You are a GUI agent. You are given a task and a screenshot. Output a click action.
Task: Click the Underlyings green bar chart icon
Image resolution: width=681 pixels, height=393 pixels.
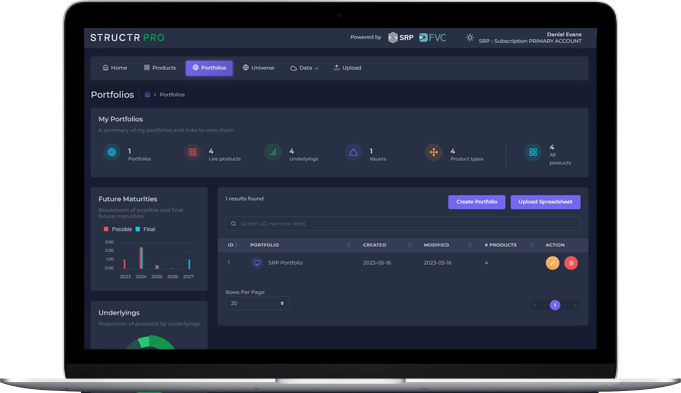pos(273,152)
